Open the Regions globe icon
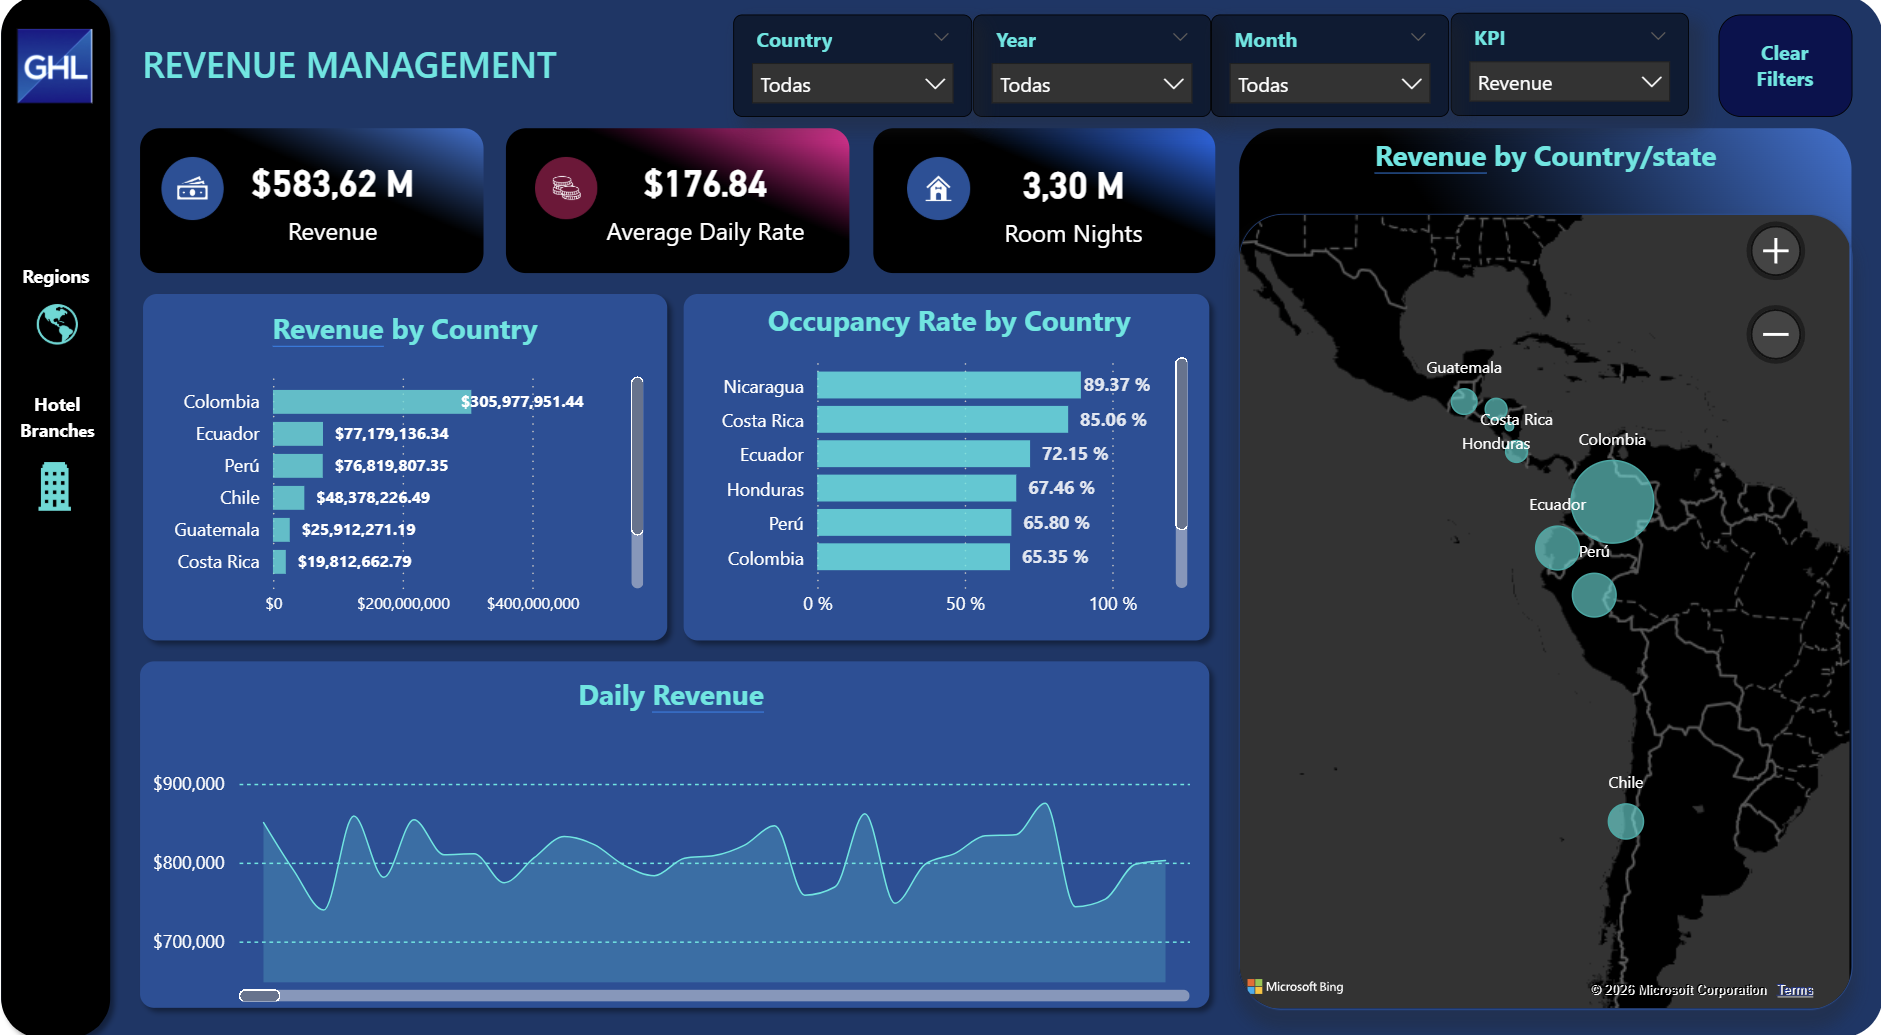This screenshot has width=1881, height=1035. [x=57, y=324]
